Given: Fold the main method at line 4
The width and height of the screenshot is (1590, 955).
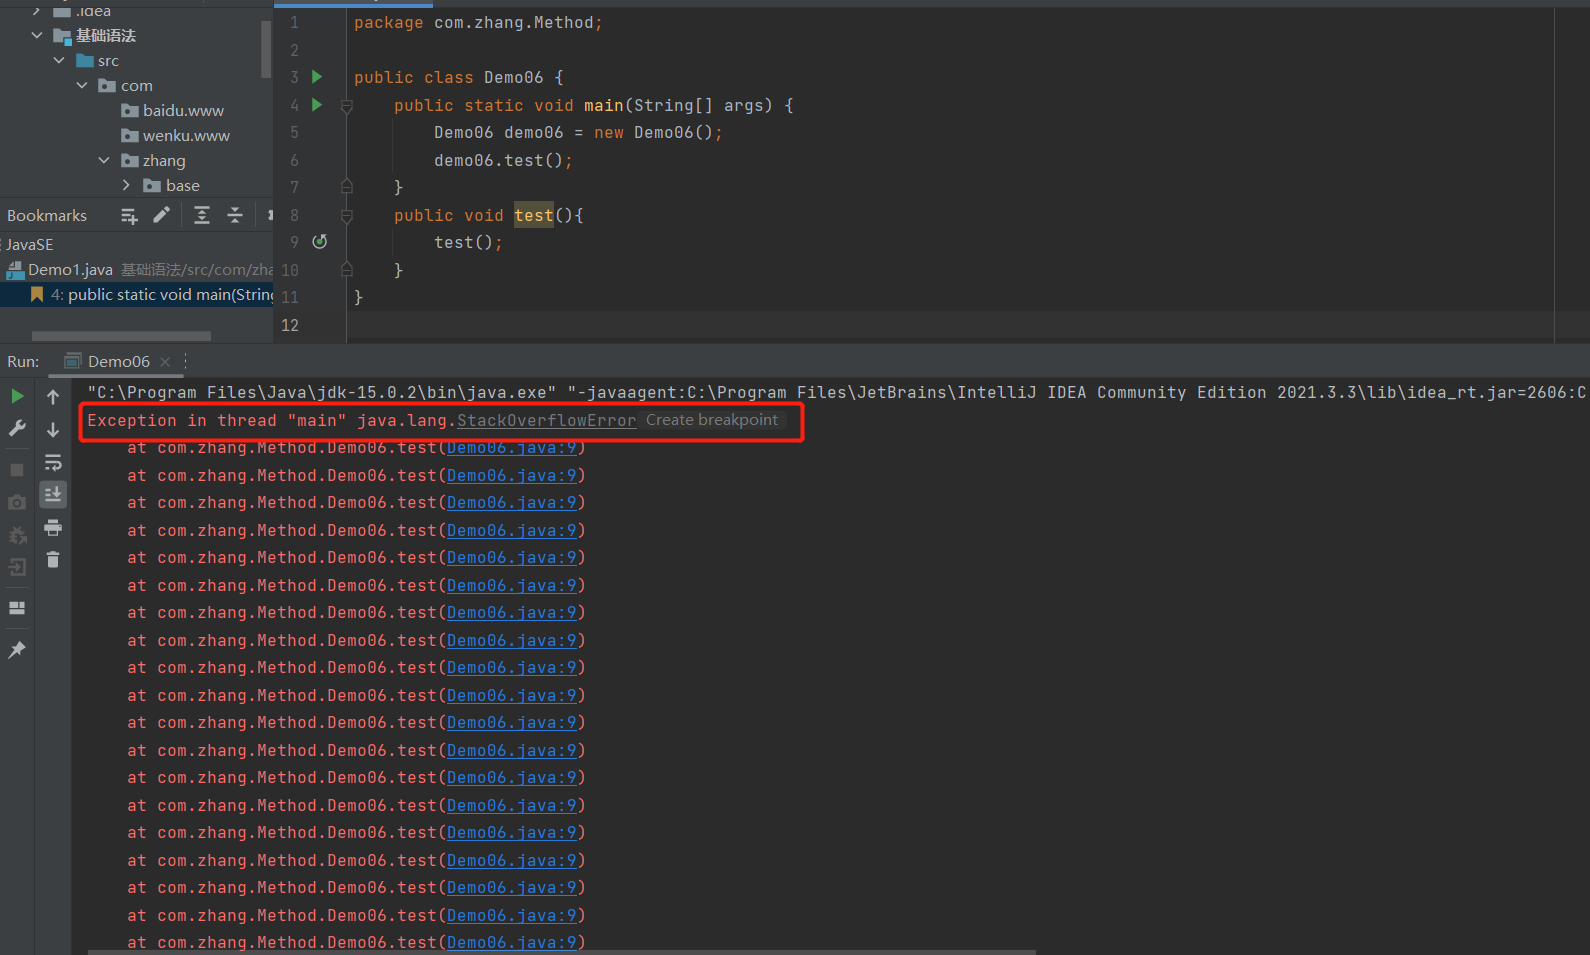Looking at the screenshot, I should point(347,106).
